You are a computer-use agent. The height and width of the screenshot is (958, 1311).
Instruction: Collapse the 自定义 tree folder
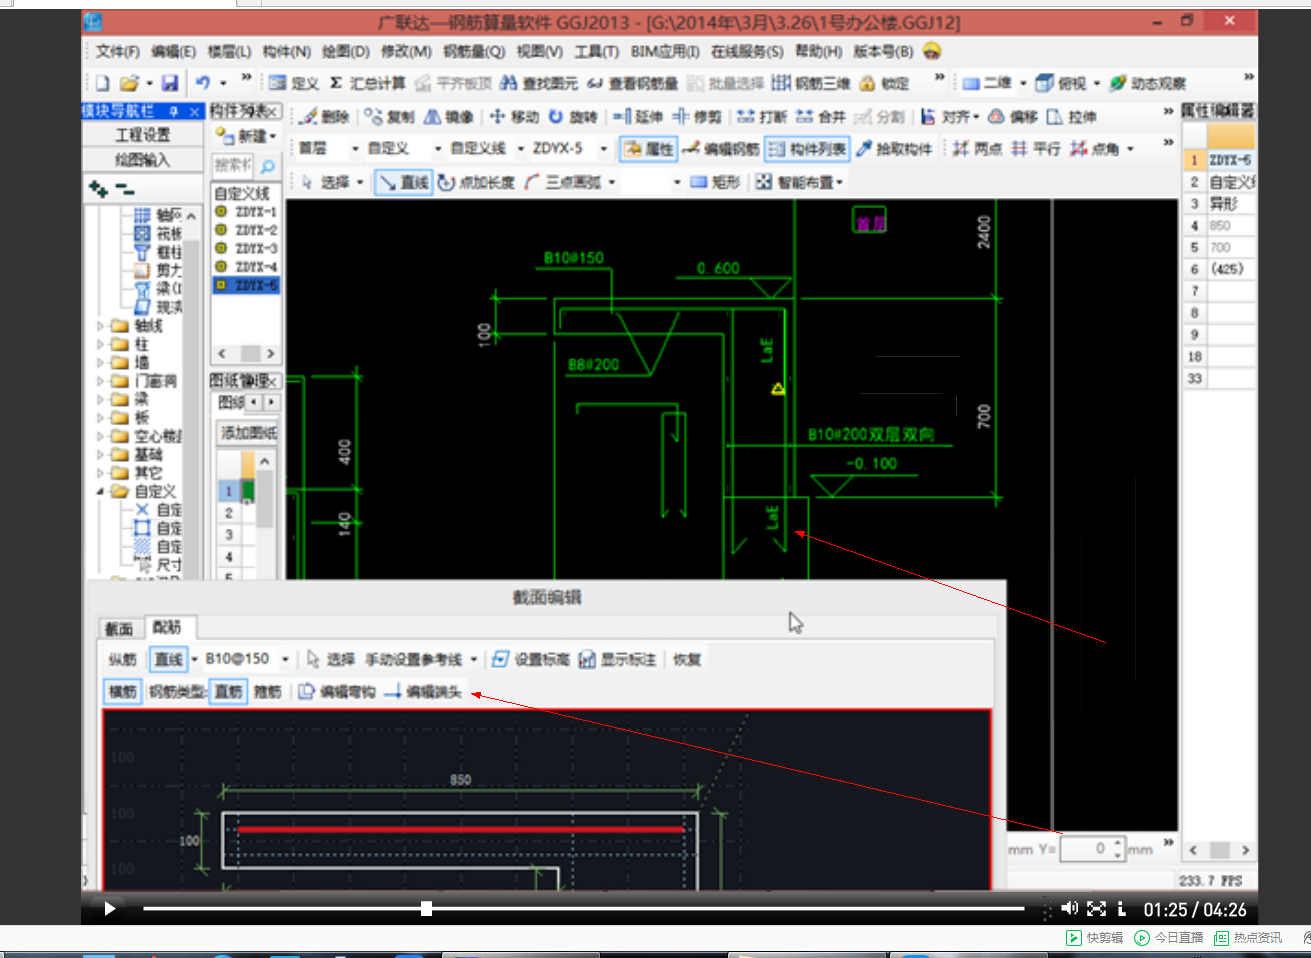point(100,491)
